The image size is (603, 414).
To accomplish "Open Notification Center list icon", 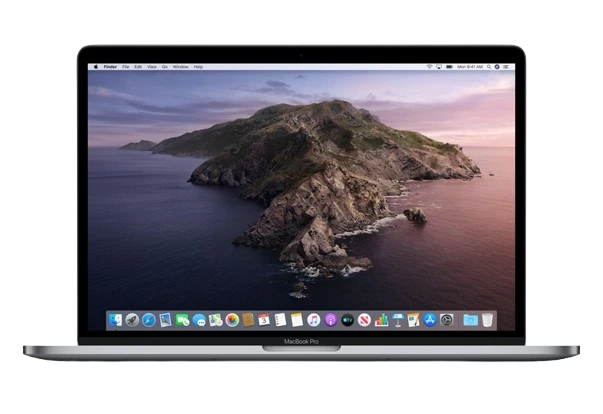I will (506, 67).
